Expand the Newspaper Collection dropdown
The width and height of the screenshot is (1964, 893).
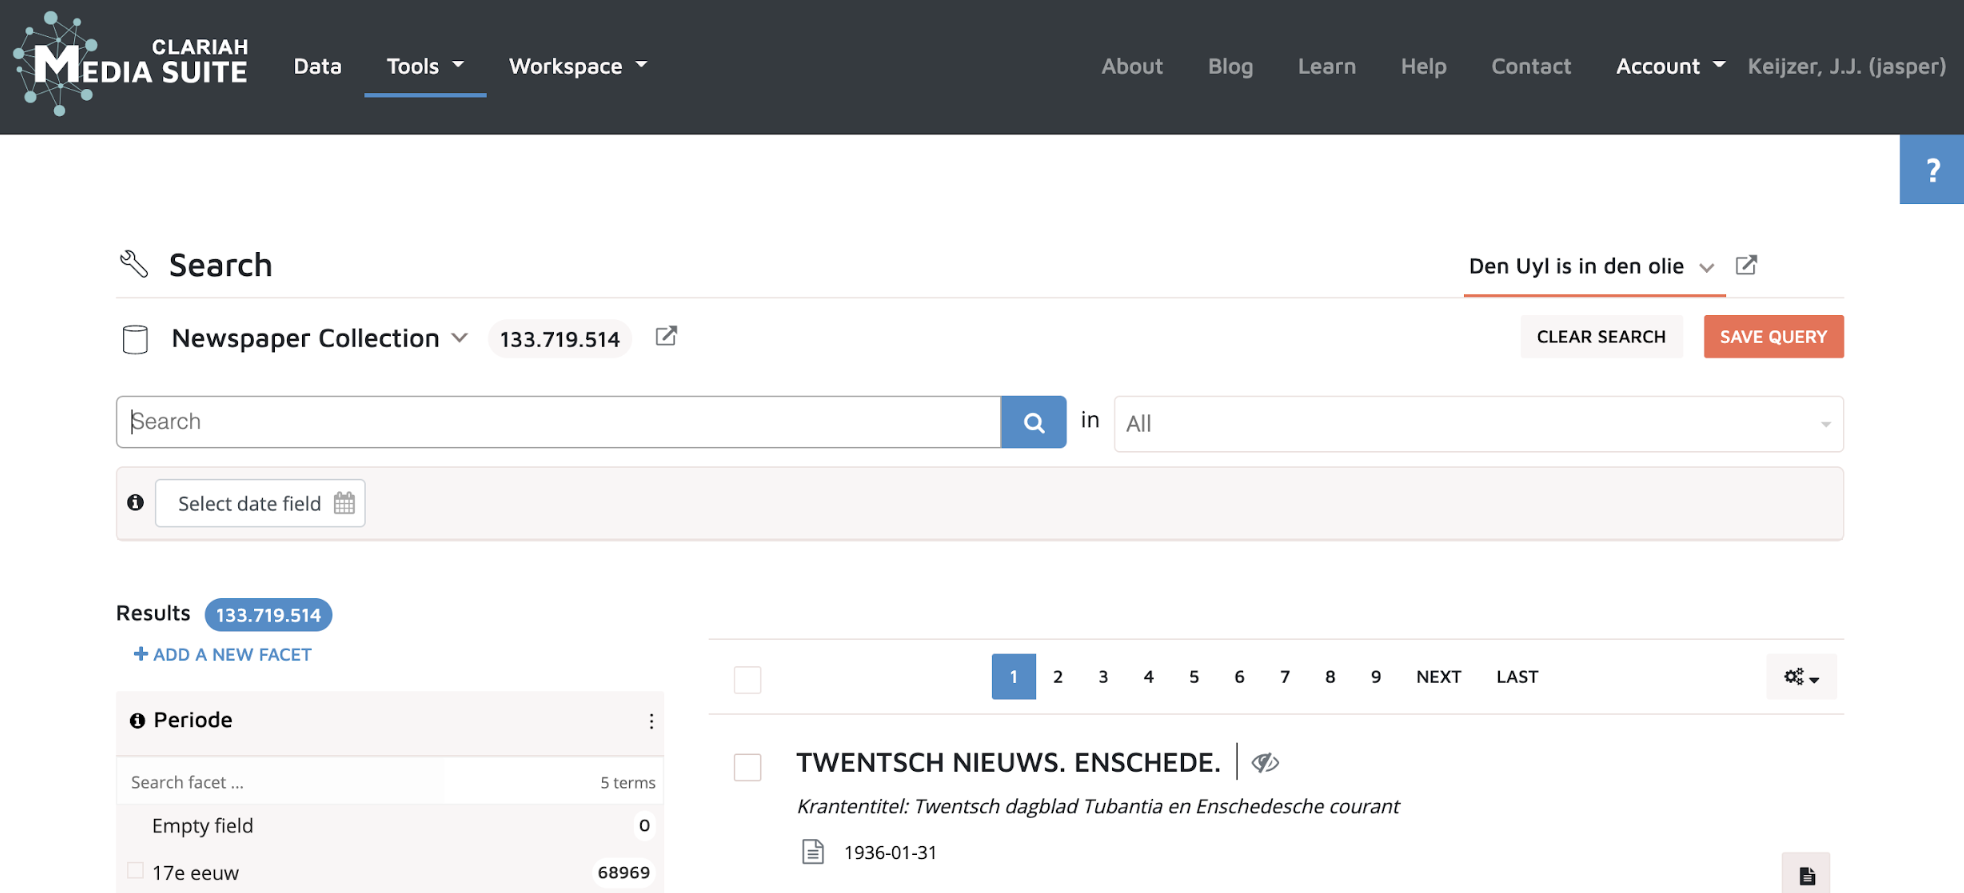pyautogui.click(x=459, y=338)
